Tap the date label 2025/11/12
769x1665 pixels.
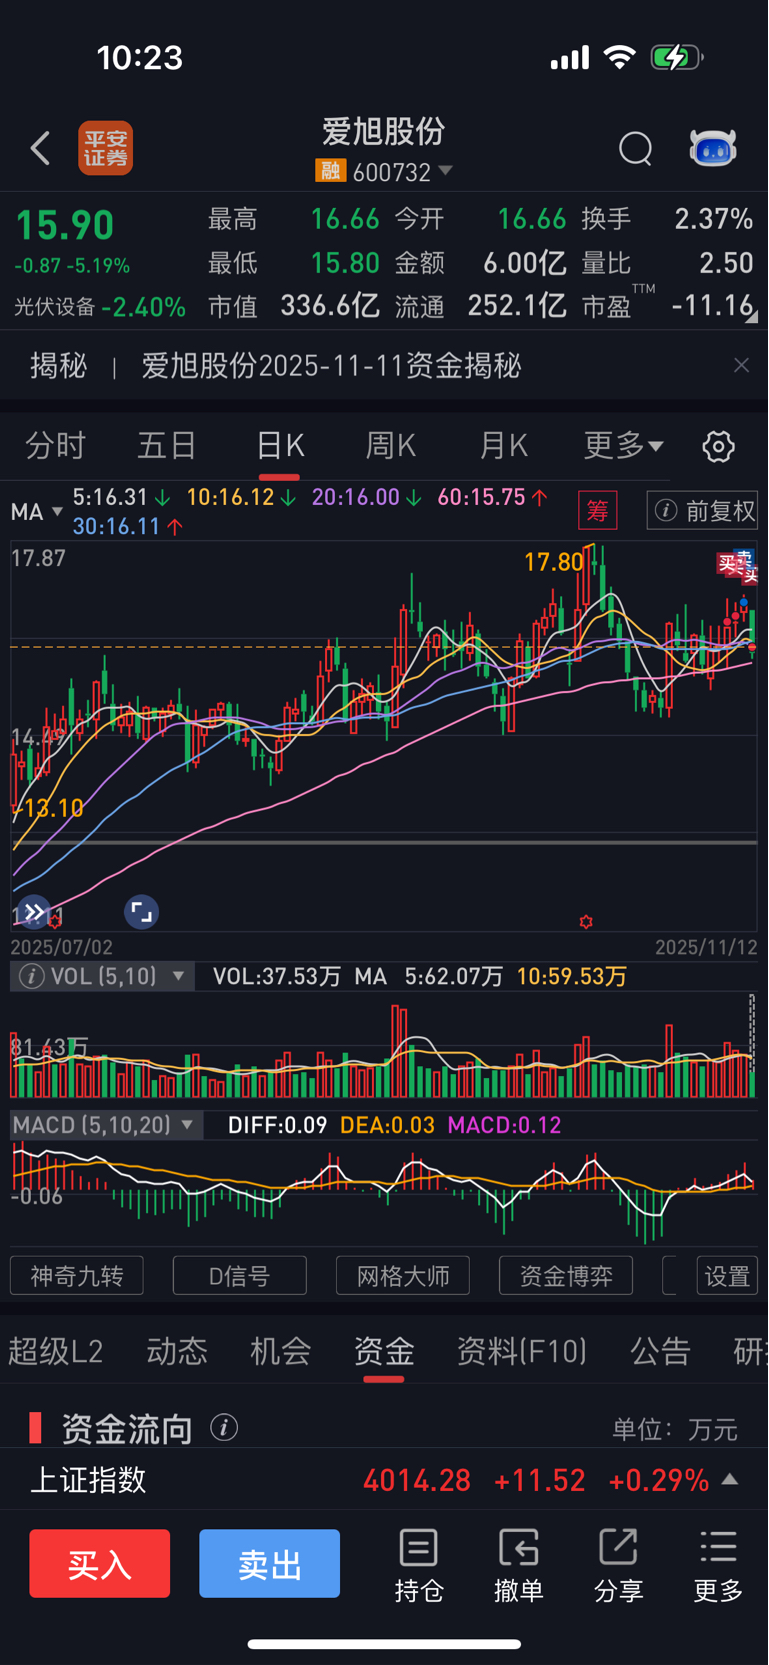point(706,947)
